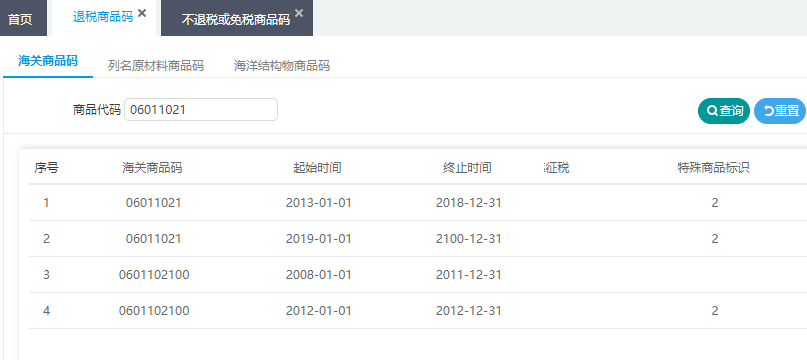
Task: Open the 海洋结构物商品码 sub-tab
Action: (282, 66)
